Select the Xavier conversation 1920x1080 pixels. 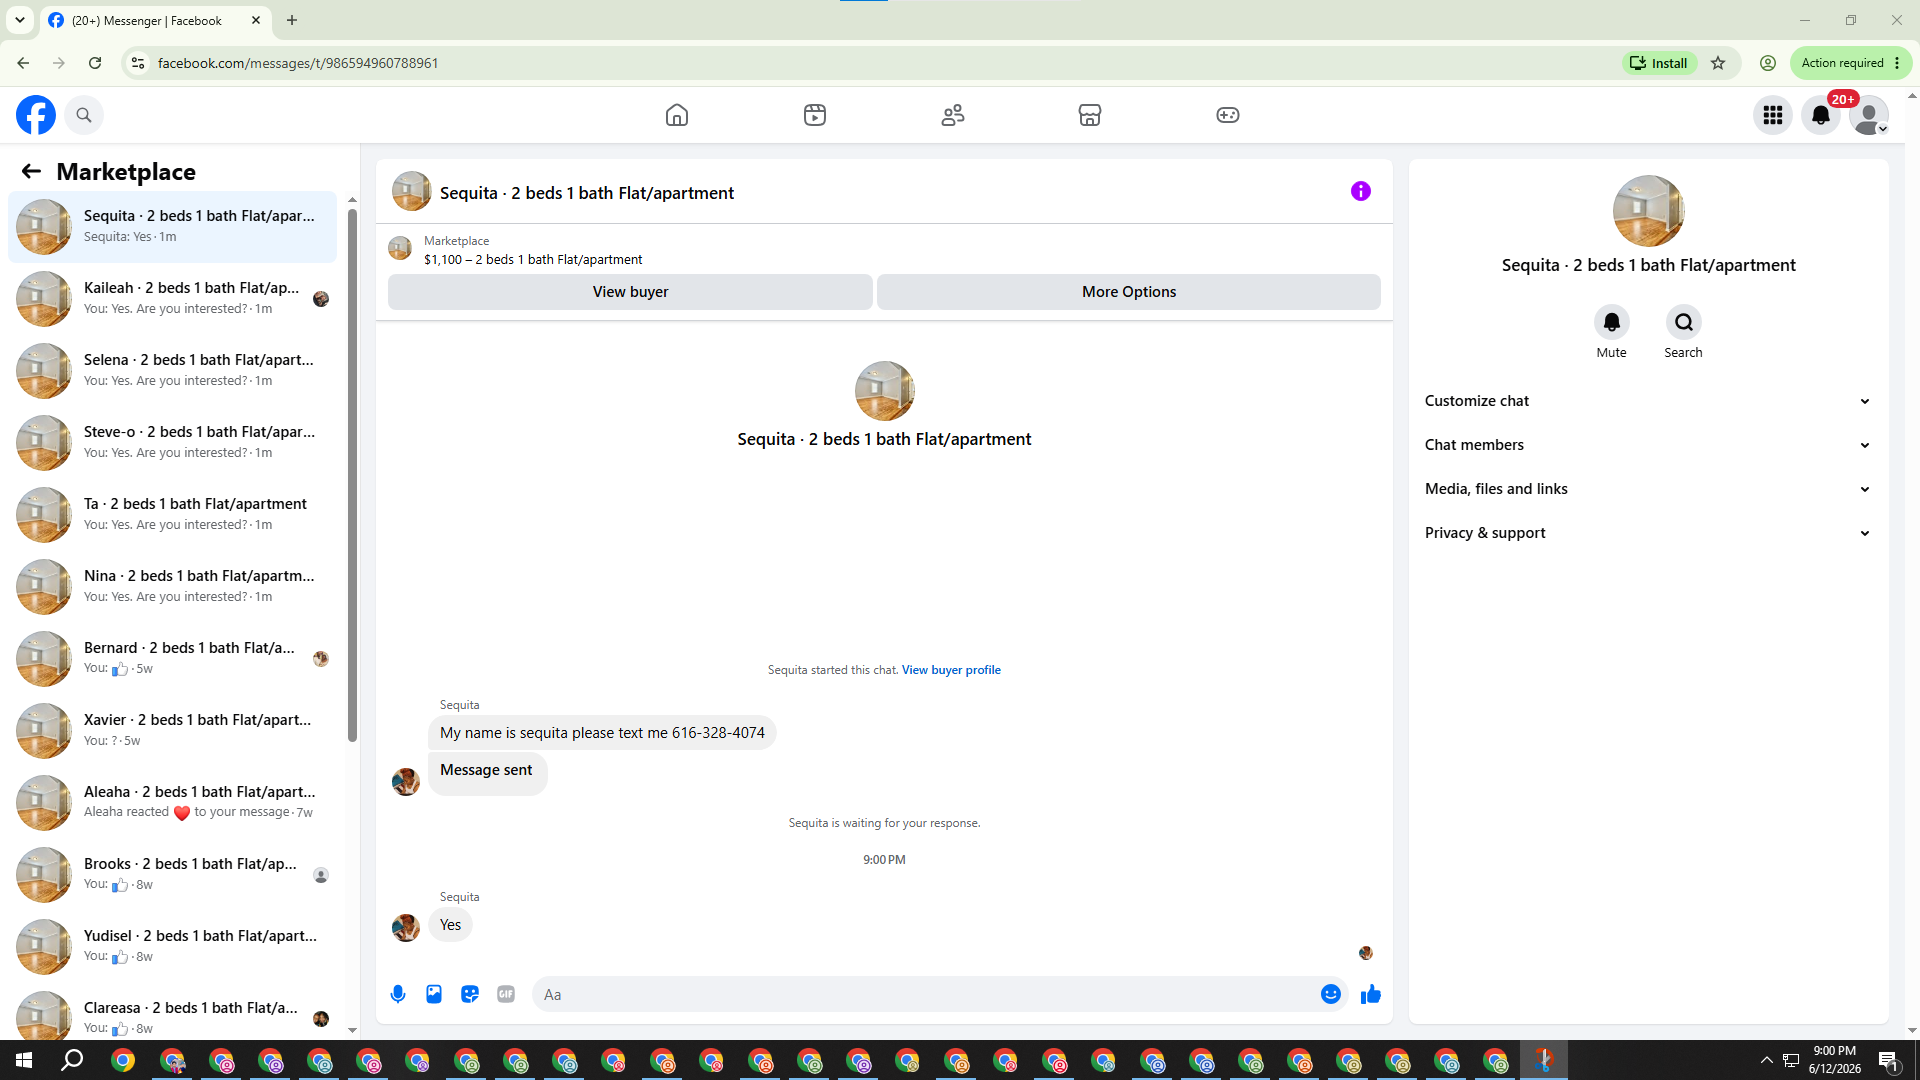click(172, 731)
